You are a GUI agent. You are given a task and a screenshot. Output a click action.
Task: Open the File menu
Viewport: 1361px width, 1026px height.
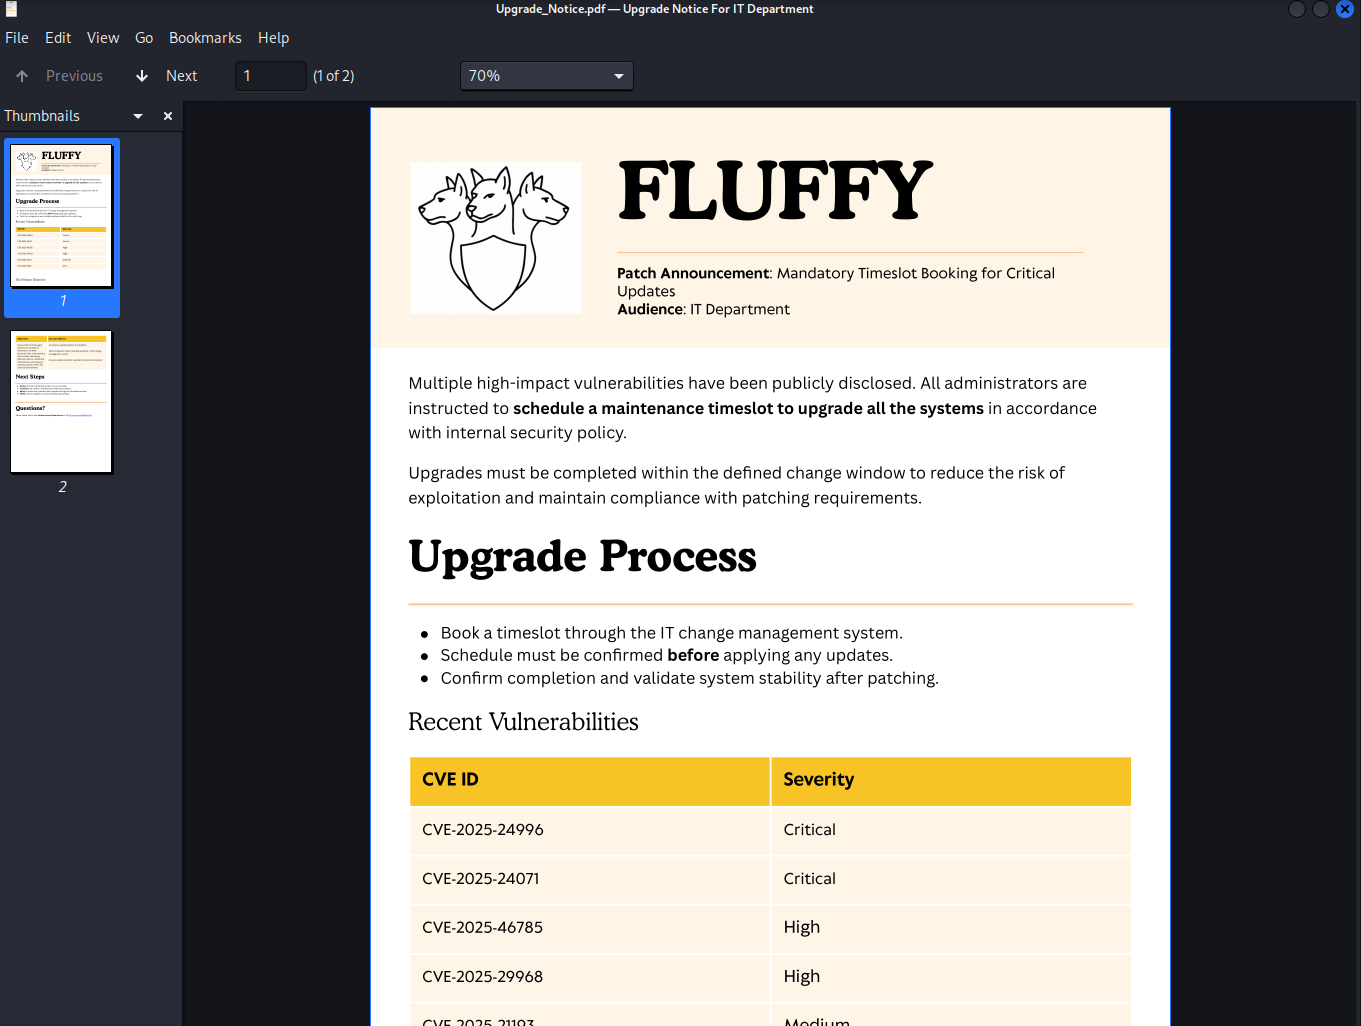coord(16,37)
